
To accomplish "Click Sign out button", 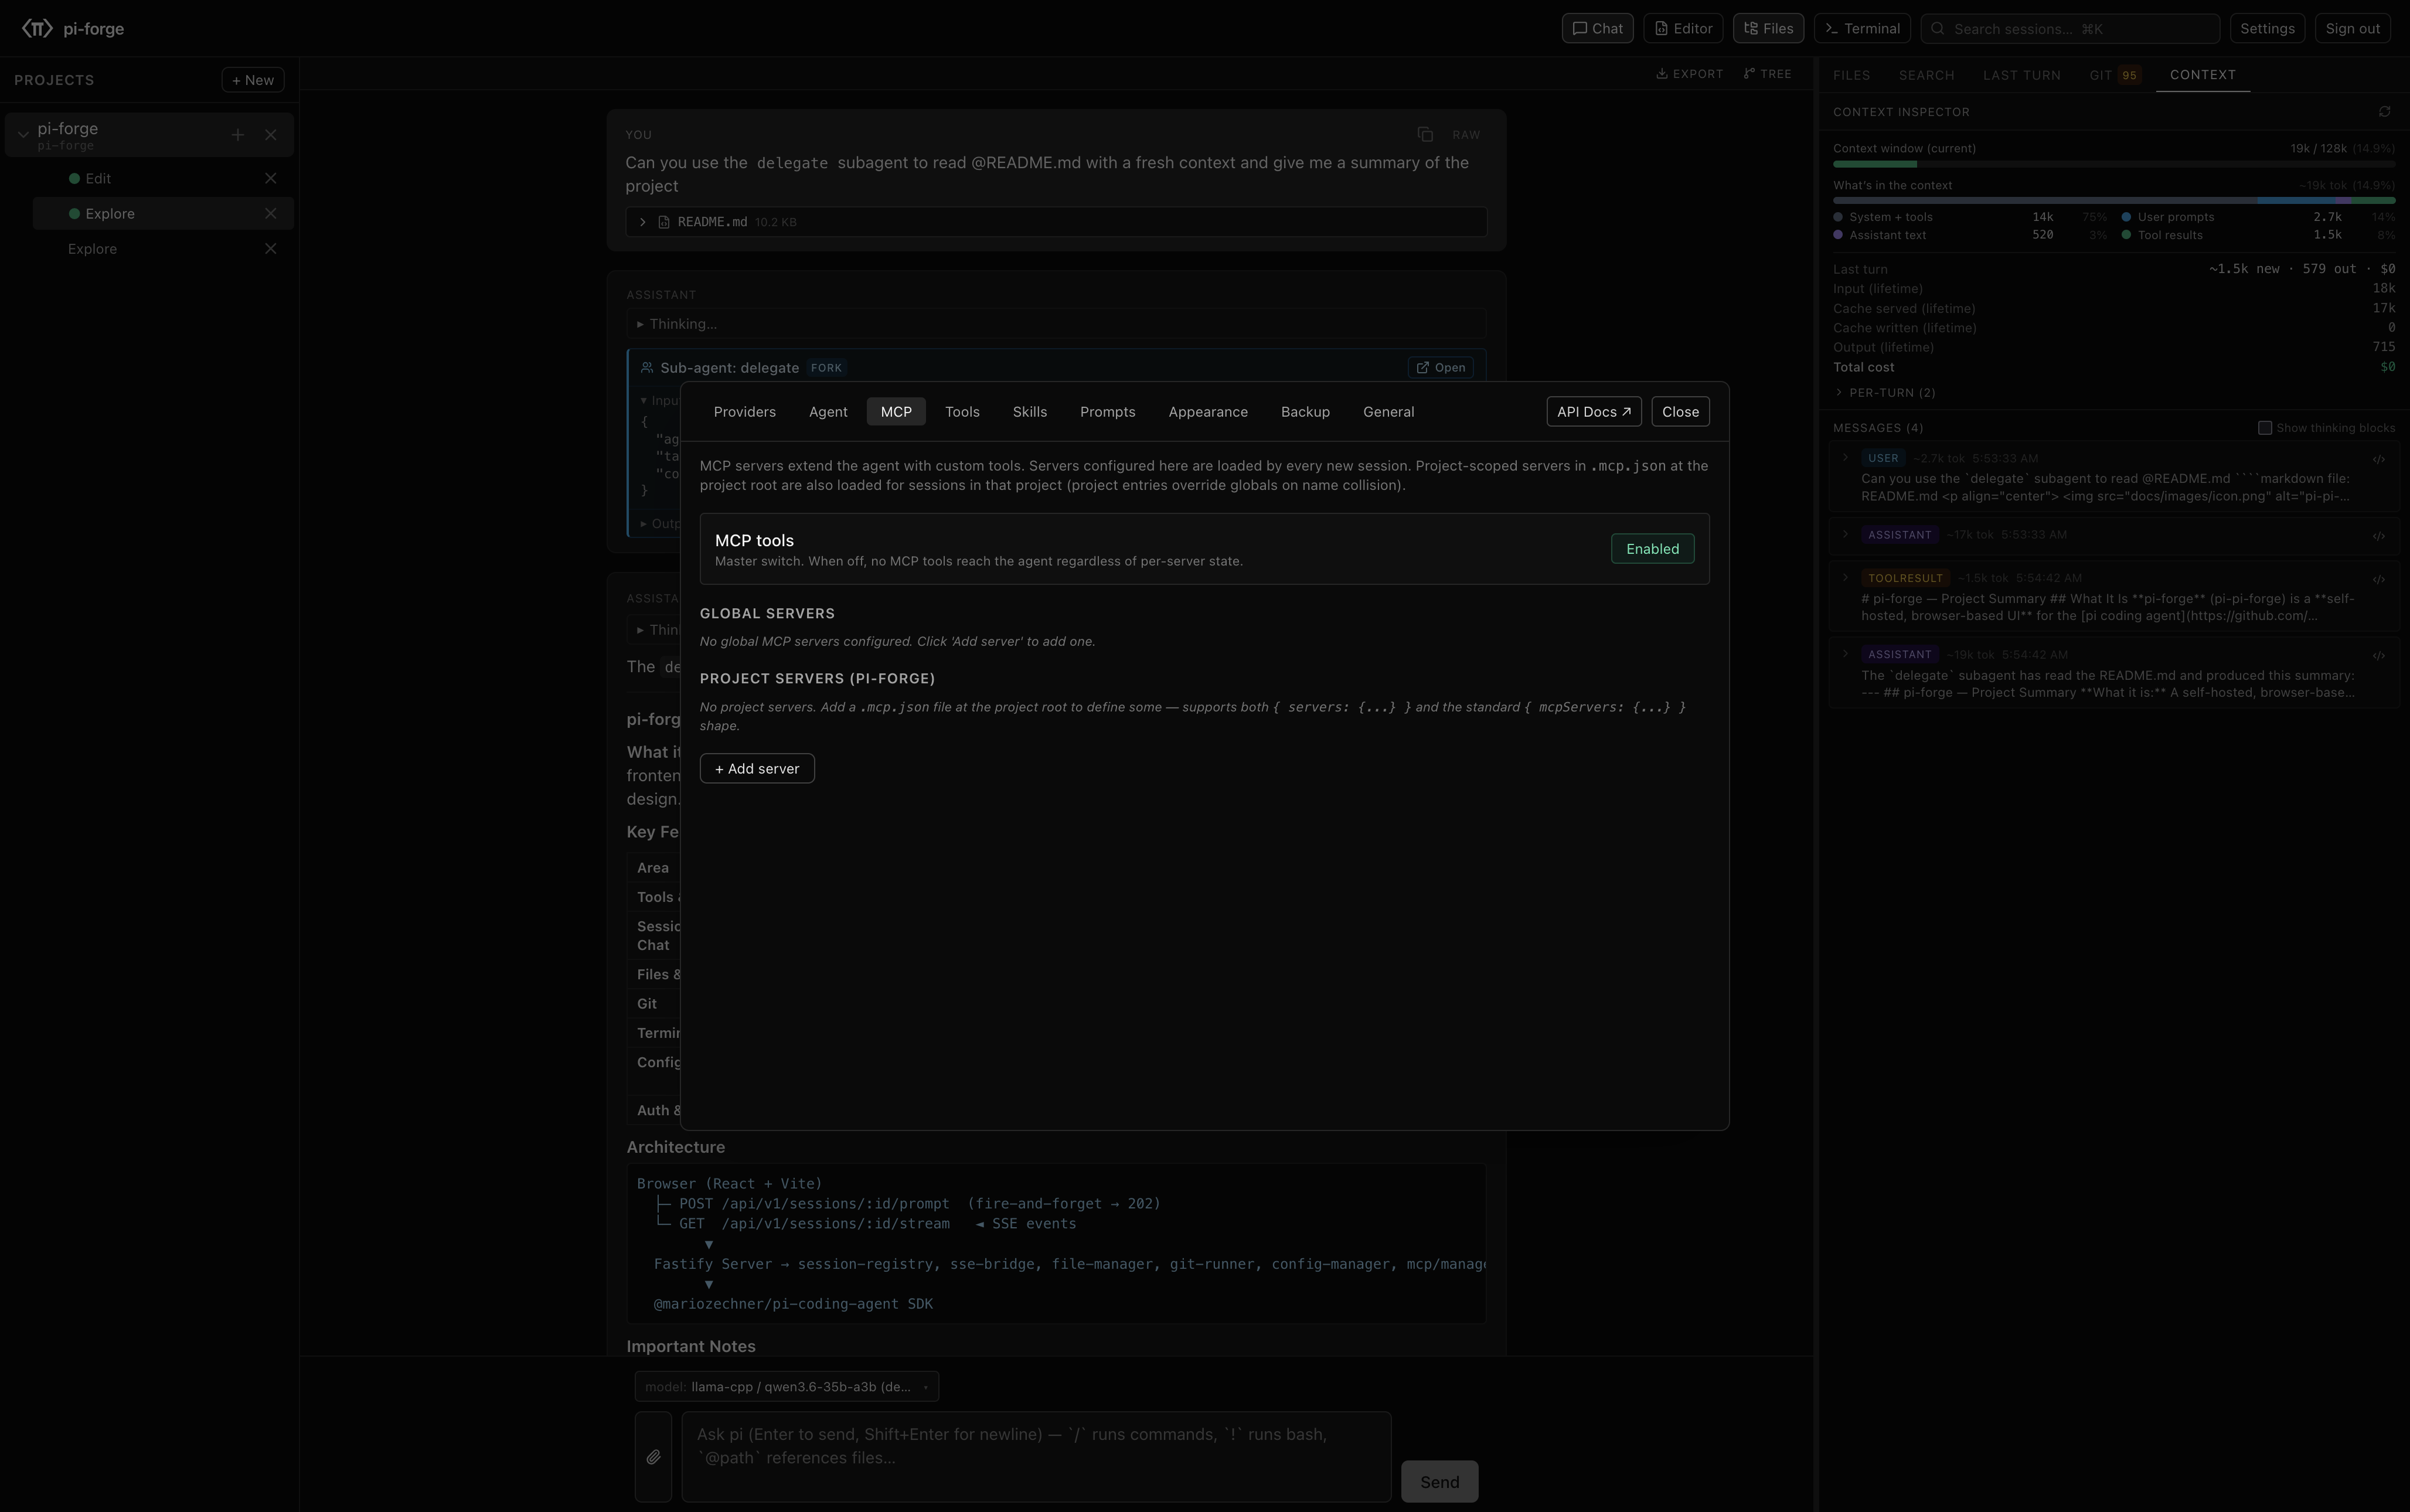I will [2352, 29].
